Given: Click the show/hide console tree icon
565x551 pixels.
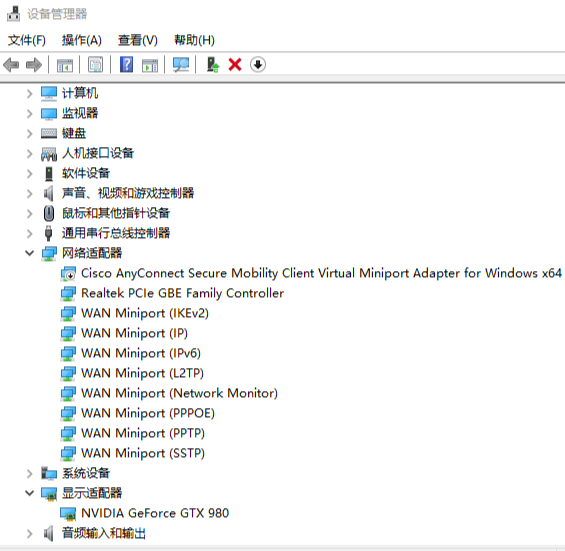Looking at the screenshot, I should pyautogui.click(x=65, y=65).
